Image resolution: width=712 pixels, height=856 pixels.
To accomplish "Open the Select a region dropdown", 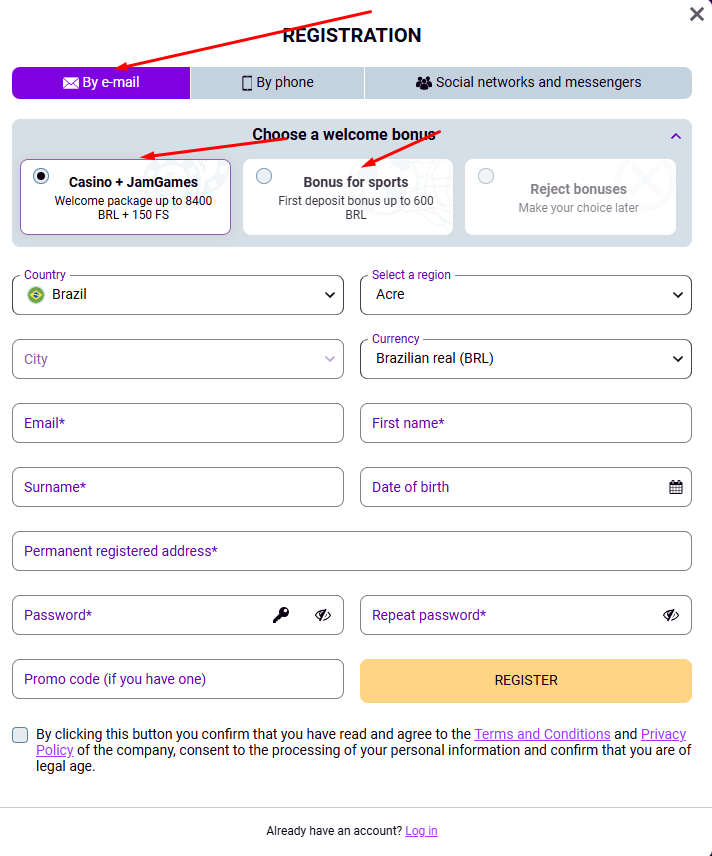I will pos(526,295).
